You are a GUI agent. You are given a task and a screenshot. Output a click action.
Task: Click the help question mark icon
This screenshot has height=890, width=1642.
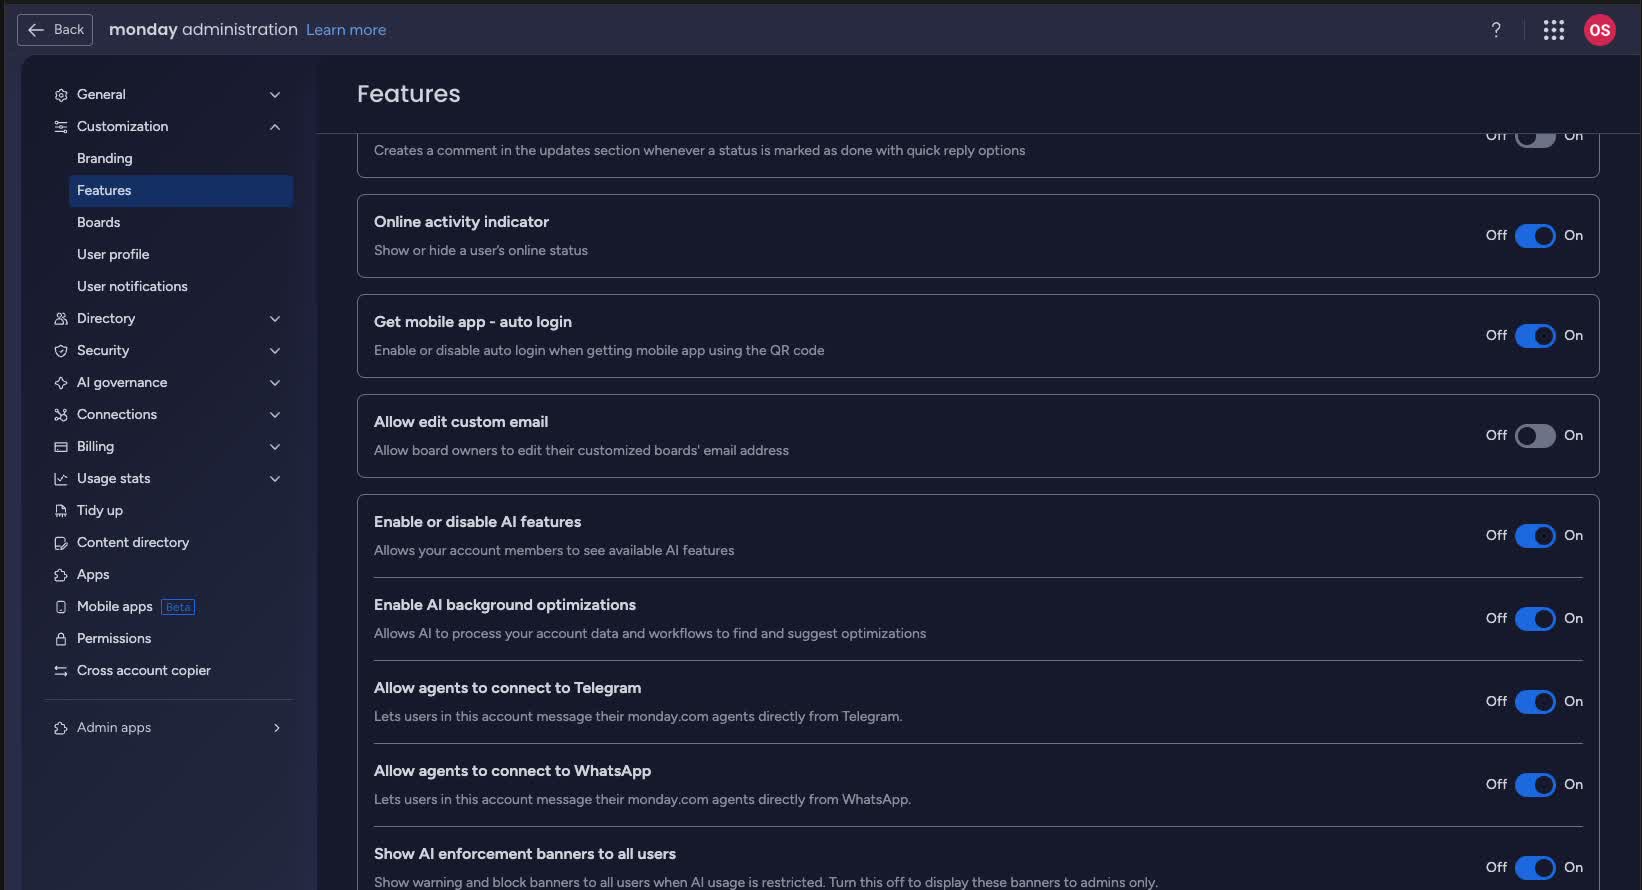pos(1496,30)
